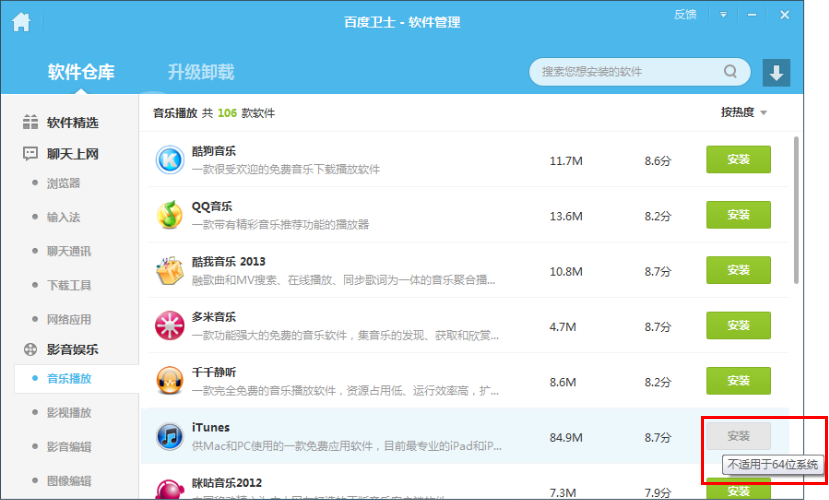Open 影视播放 category in sidebar
829x500 pixels.
coord(68,412)
